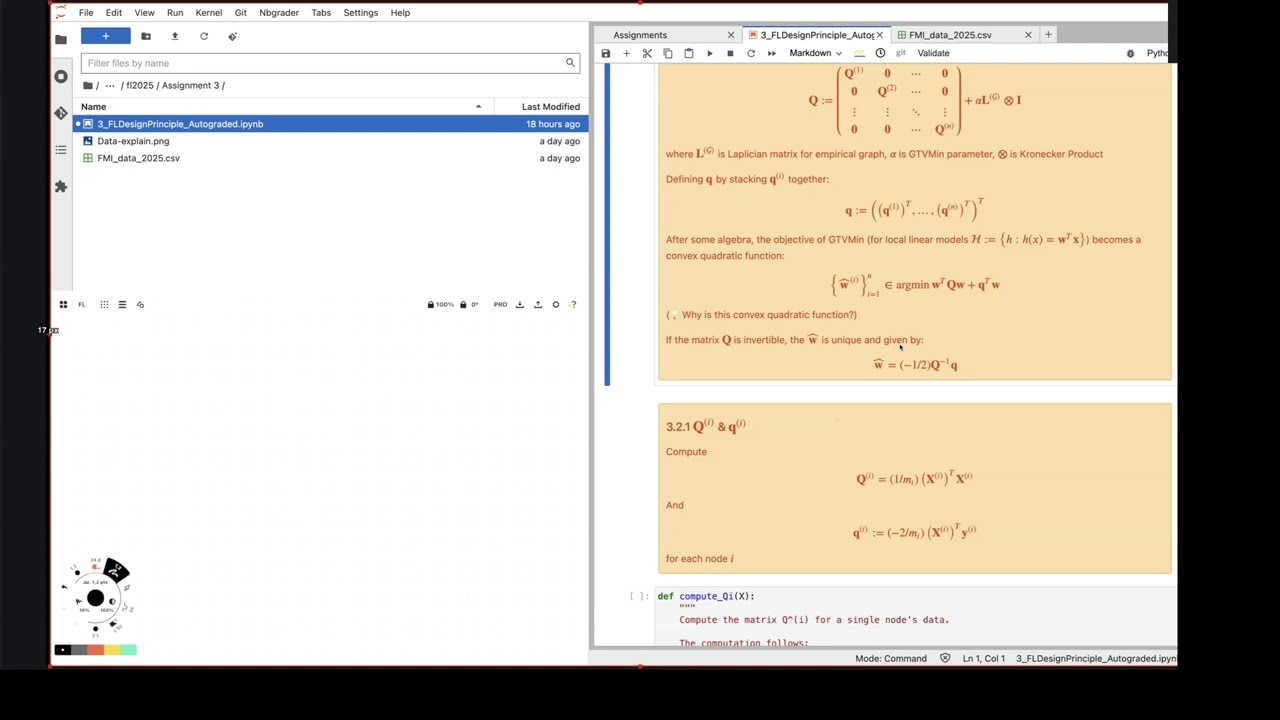Viewport: 1280px width, 720px height.
Task: Go to the root folder icon in breadcrumb
Action: pos(88,85)
